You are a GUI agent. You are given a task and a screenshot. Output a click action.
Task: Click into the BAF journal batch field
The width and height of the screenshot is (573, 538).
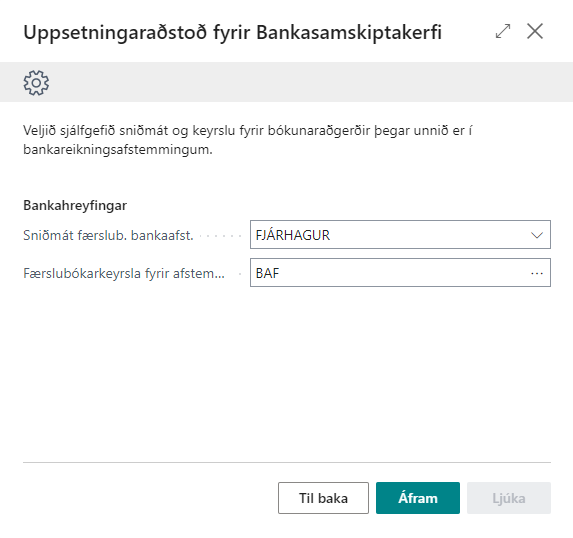(400, 273)
